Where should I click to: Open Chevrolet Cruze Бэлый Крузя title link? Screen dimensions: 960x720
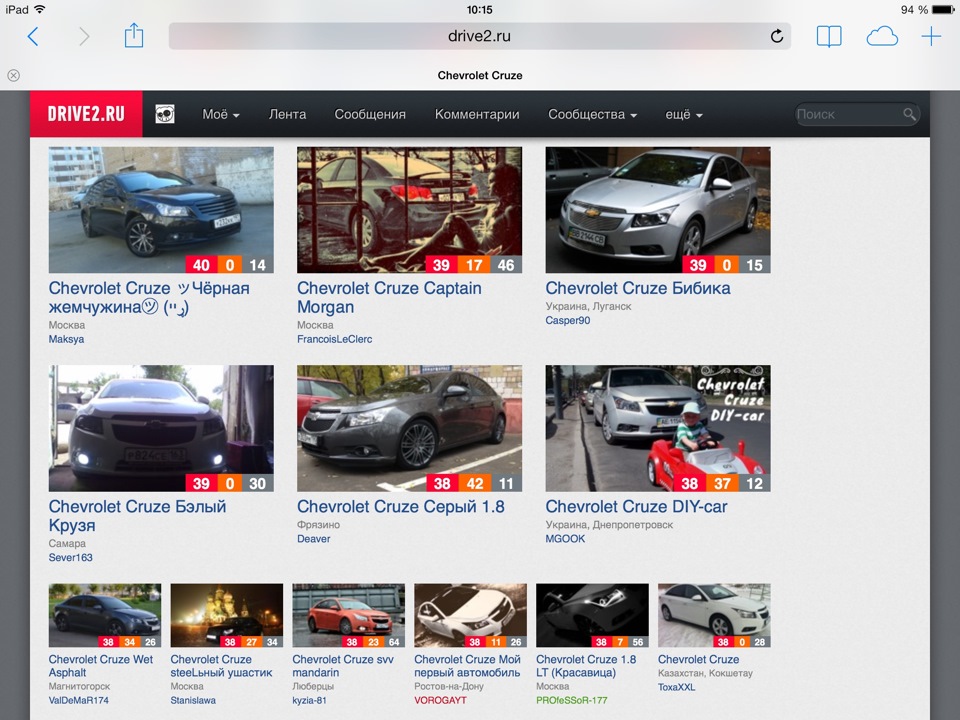(138, 516)
